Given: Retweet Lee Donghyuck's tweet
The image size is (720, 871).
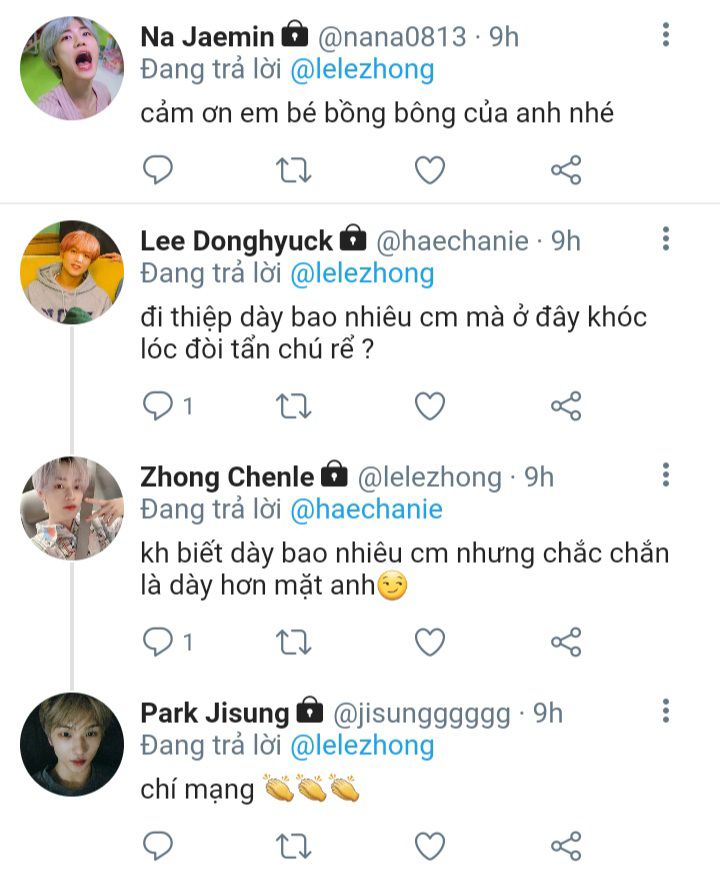Looking at the screenshot, I should [x=293, y=406].
